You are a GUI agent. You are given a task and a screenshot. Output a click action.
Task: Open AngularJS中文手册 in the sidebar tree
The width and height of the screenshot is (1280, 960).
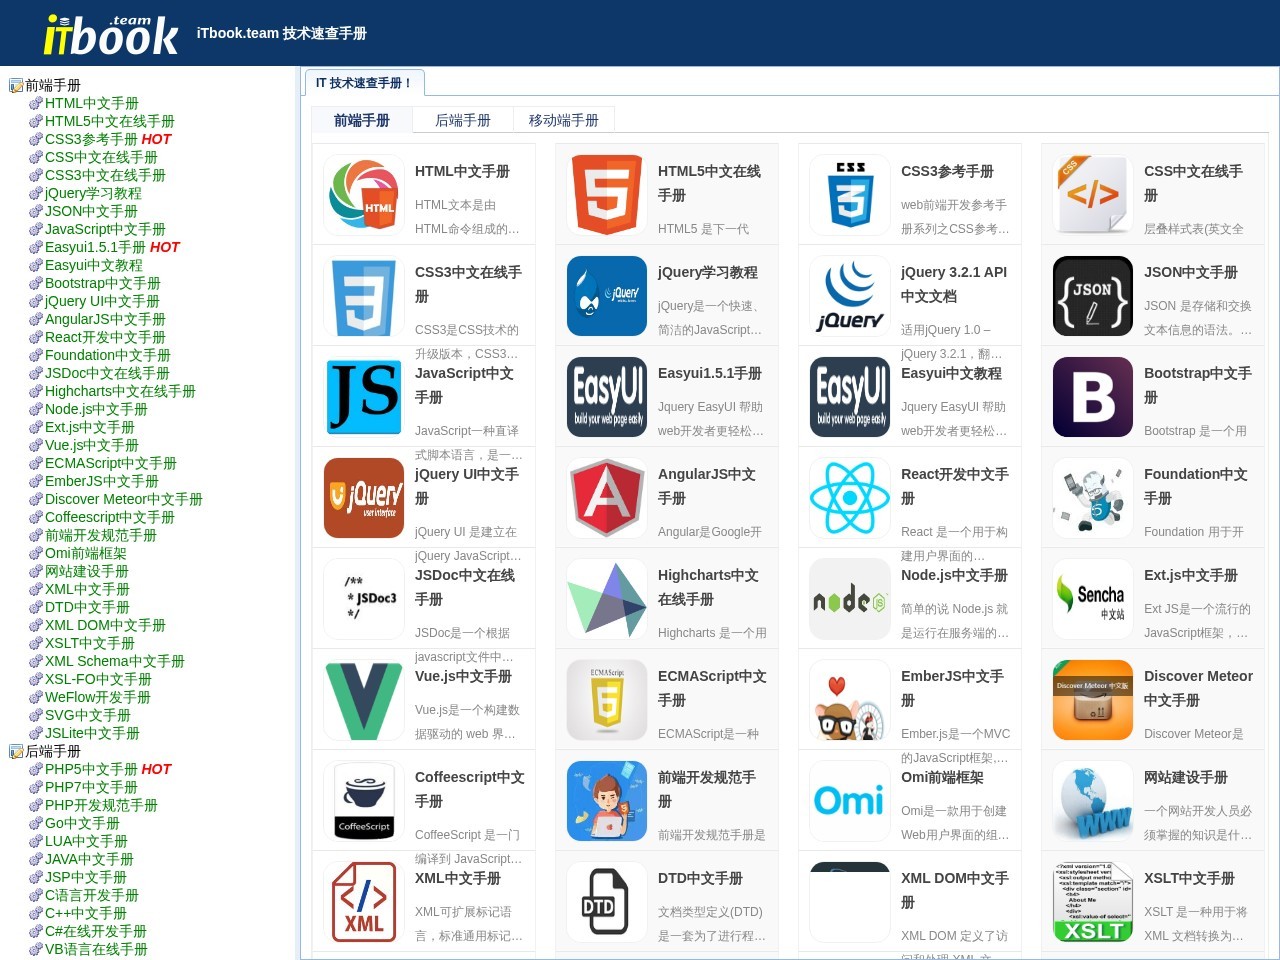(x=105, y=319)
